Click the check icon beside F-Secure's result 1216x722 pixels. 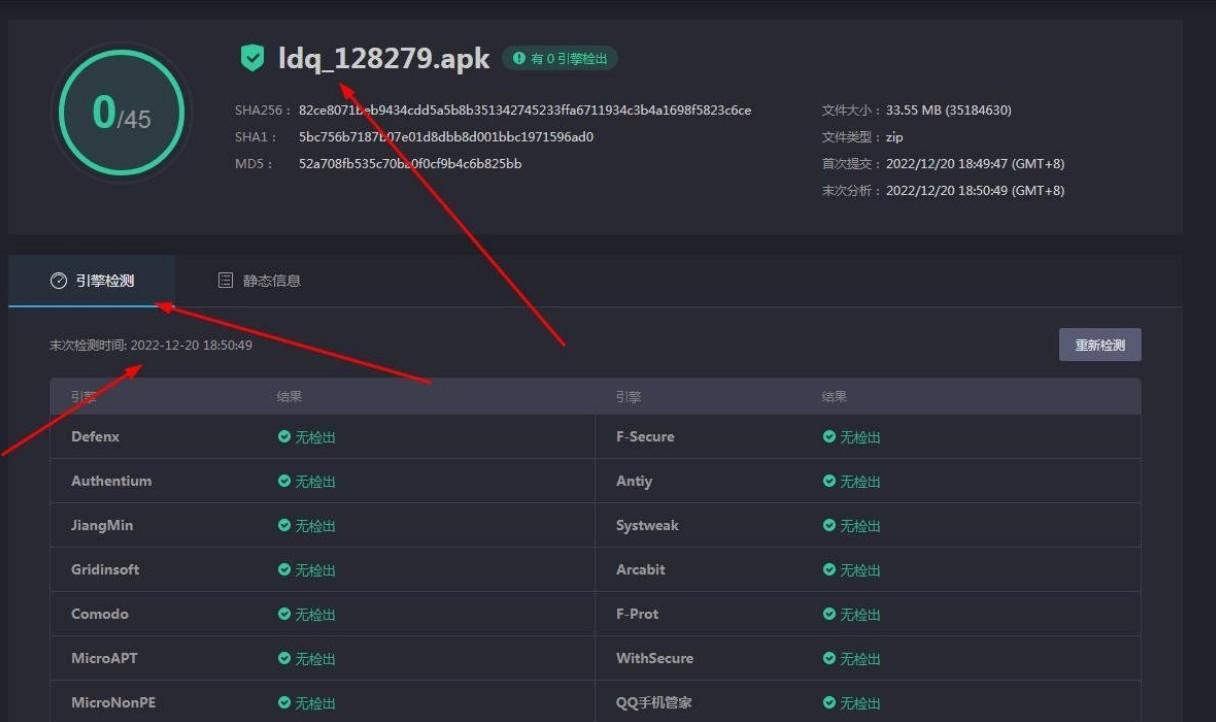pos(830,436)
